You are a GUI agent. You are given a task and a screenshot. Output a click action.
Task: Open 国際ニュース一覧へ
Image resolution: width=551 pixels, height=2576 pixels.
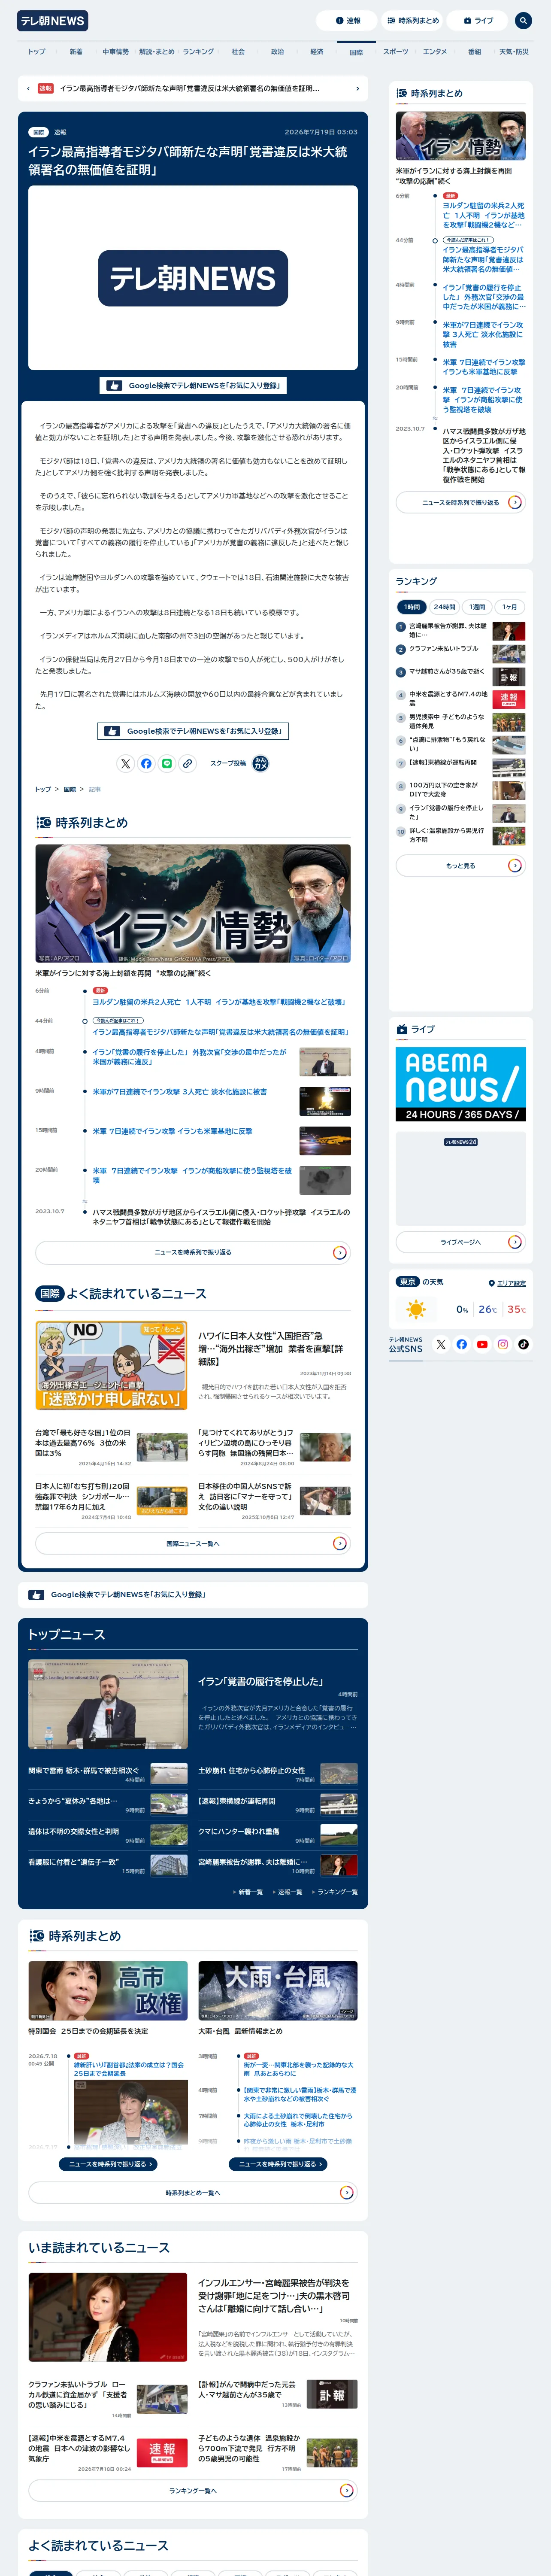[193, 1543]
